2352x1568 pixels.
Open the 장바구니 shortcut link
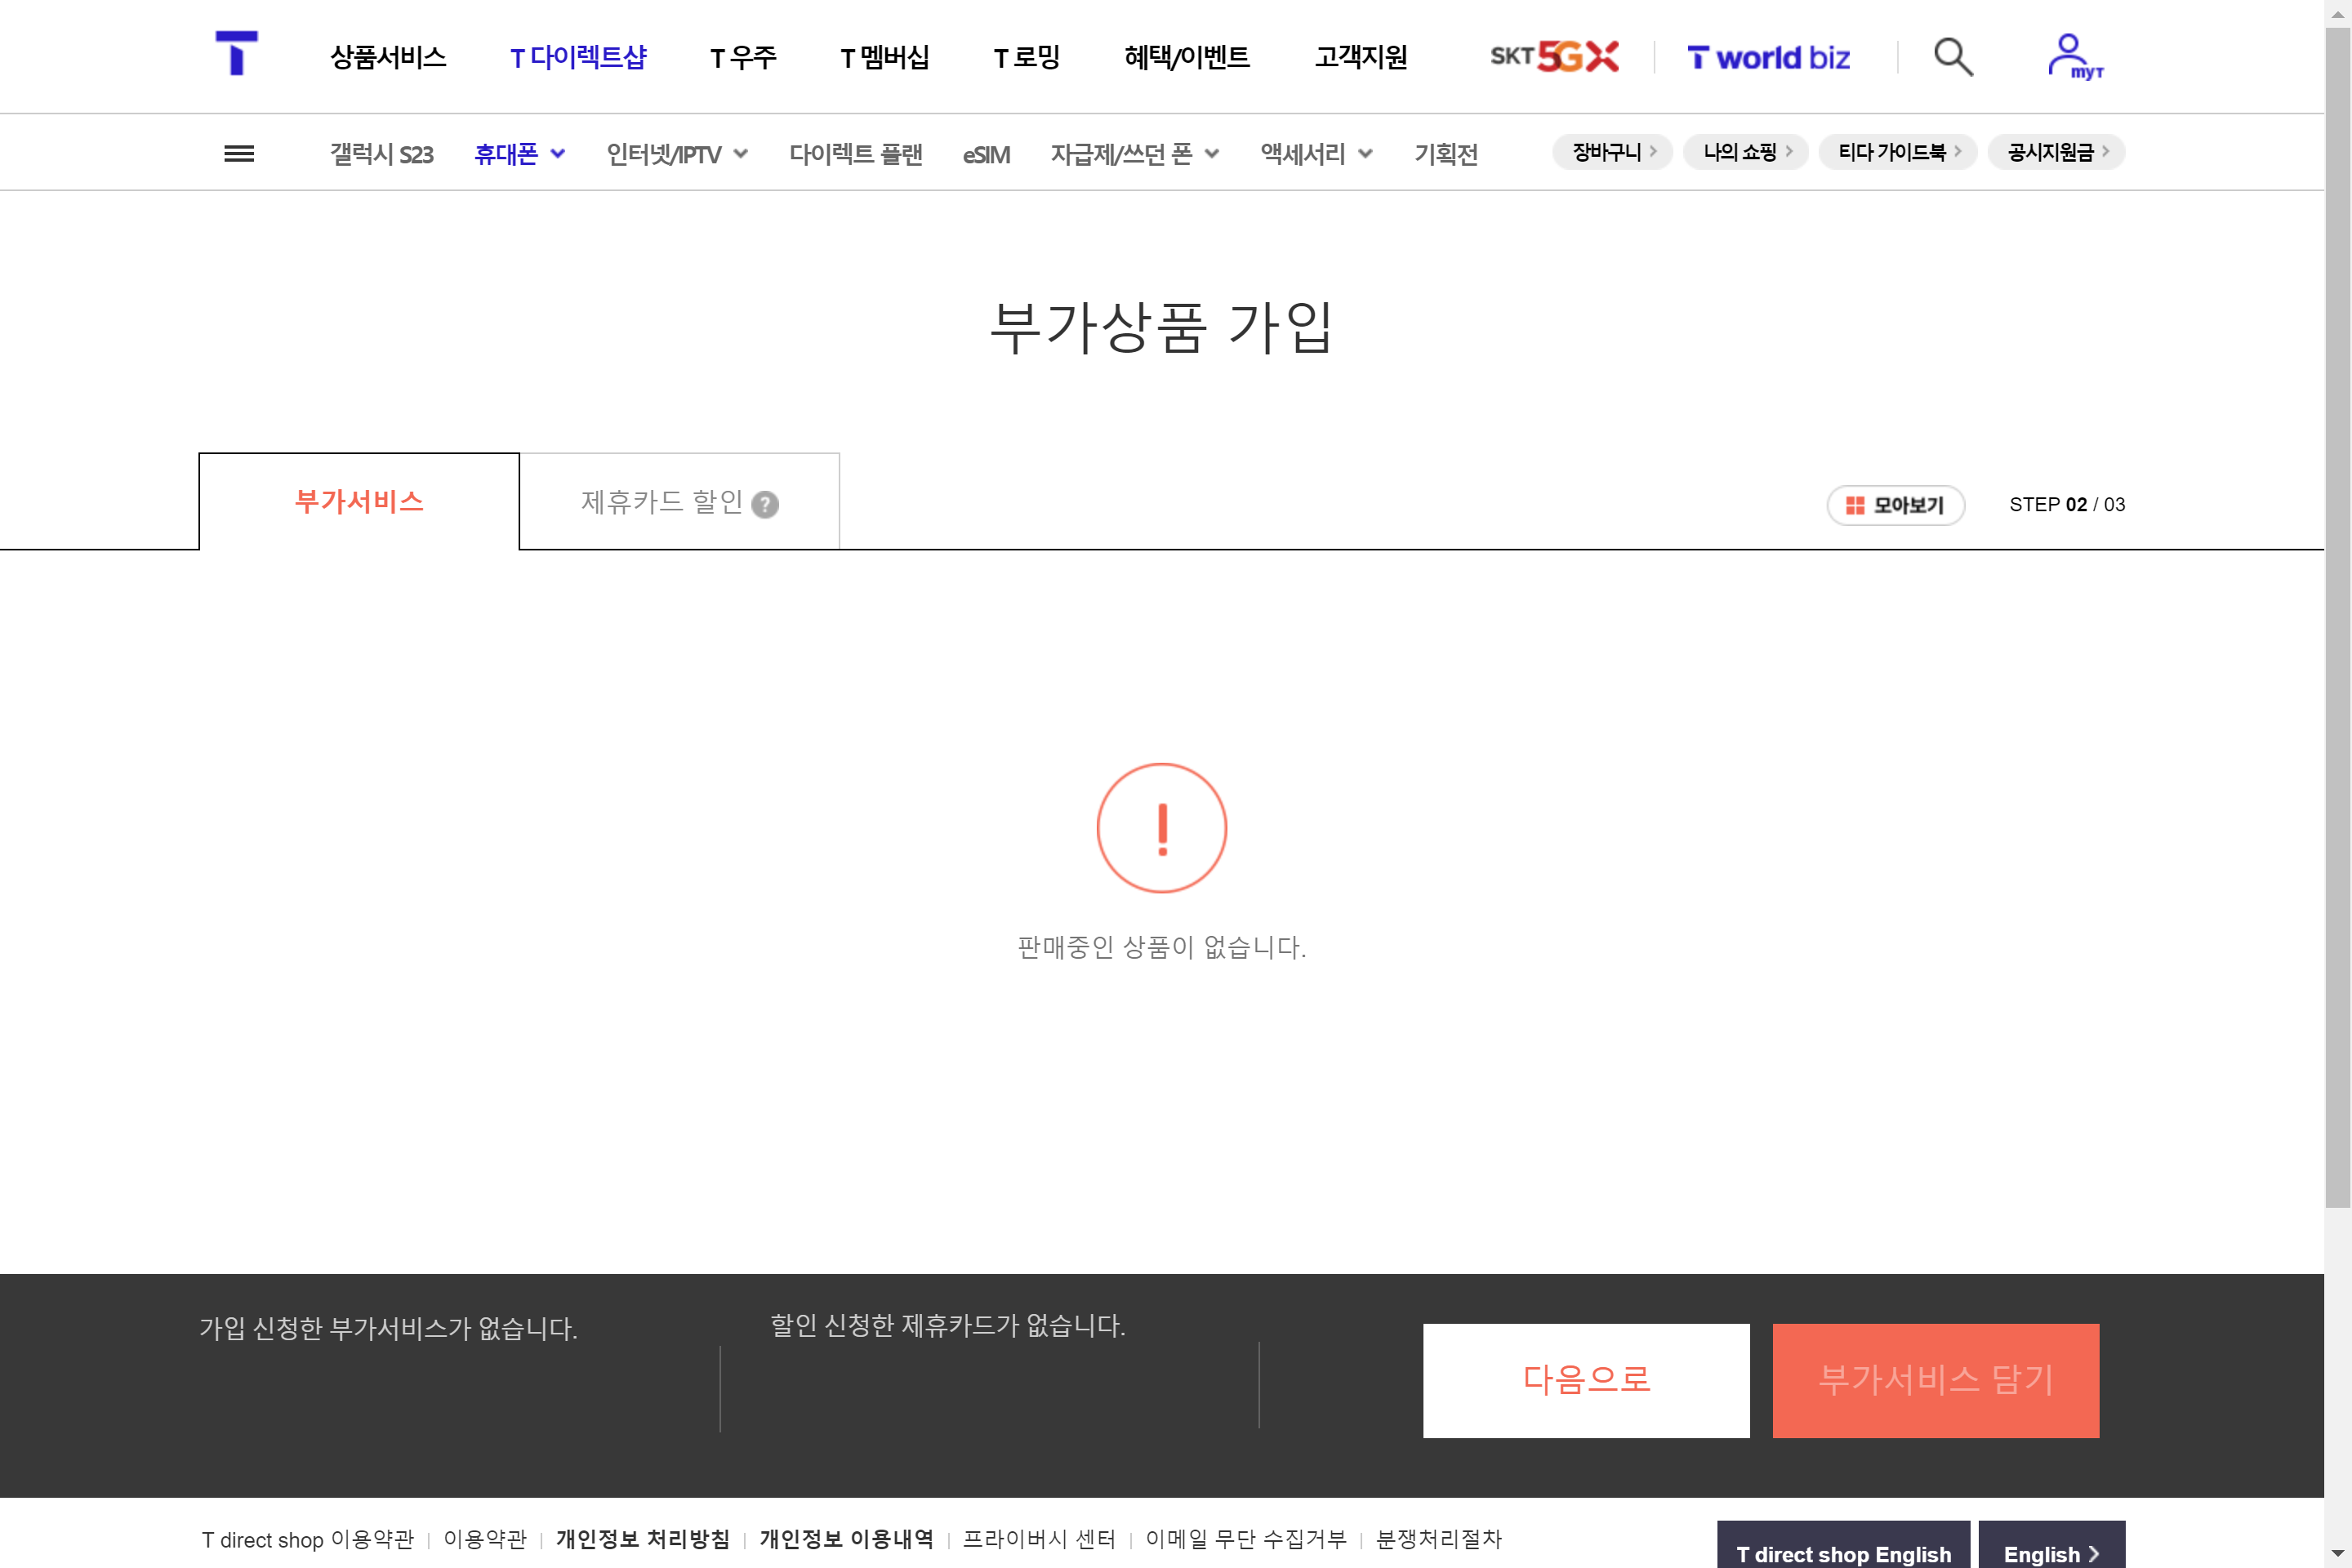pyautogui.click(x=1612, y=152)
